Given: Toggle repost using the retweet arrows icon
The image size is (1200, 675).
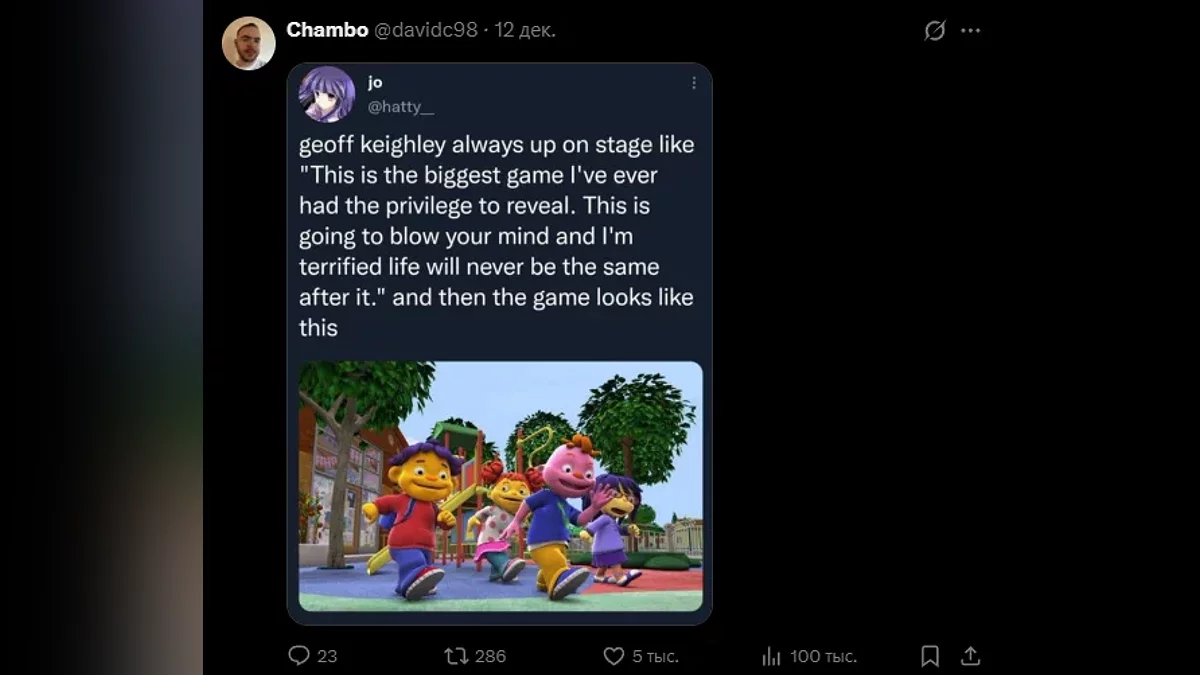Looking at the screenshot, I should pyautogui.click(x=456, y=656).
